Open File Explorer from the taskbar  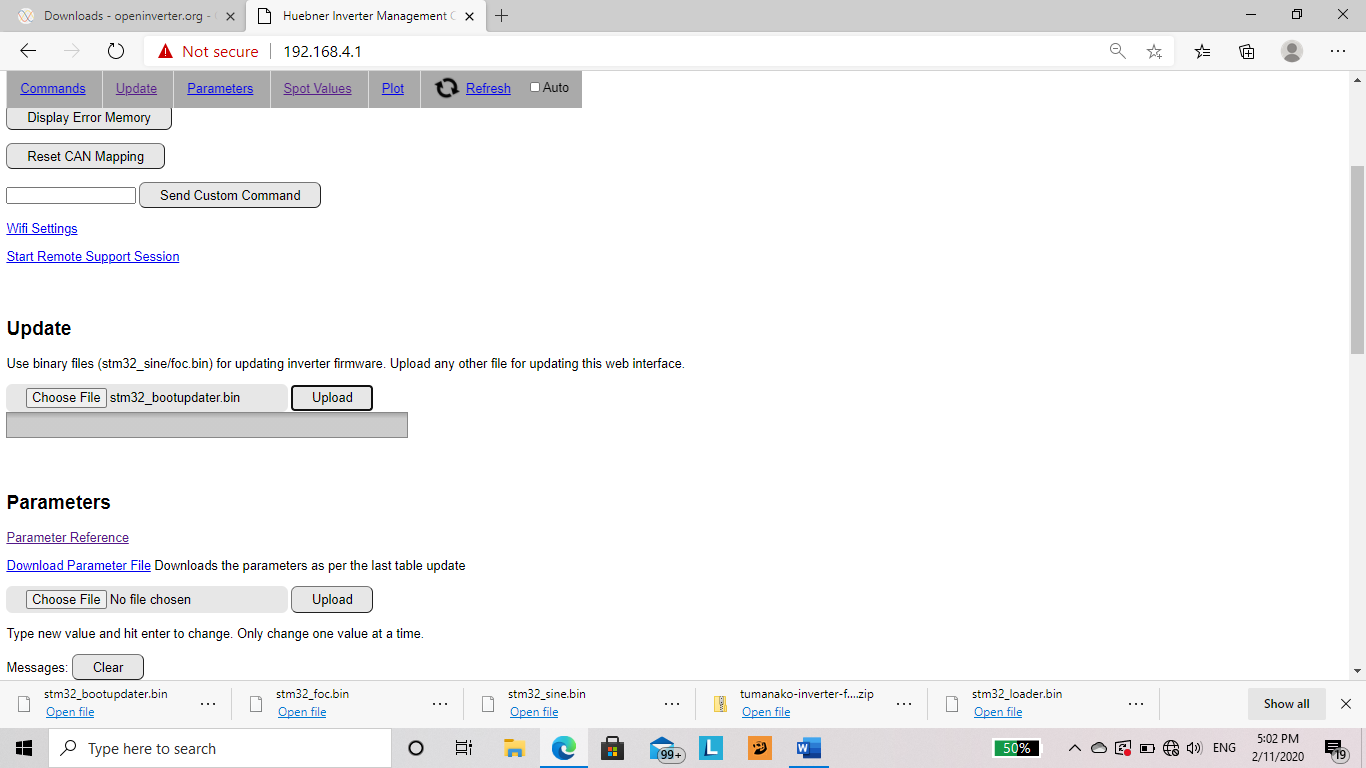pyautogui.click(x=514, y=748)
